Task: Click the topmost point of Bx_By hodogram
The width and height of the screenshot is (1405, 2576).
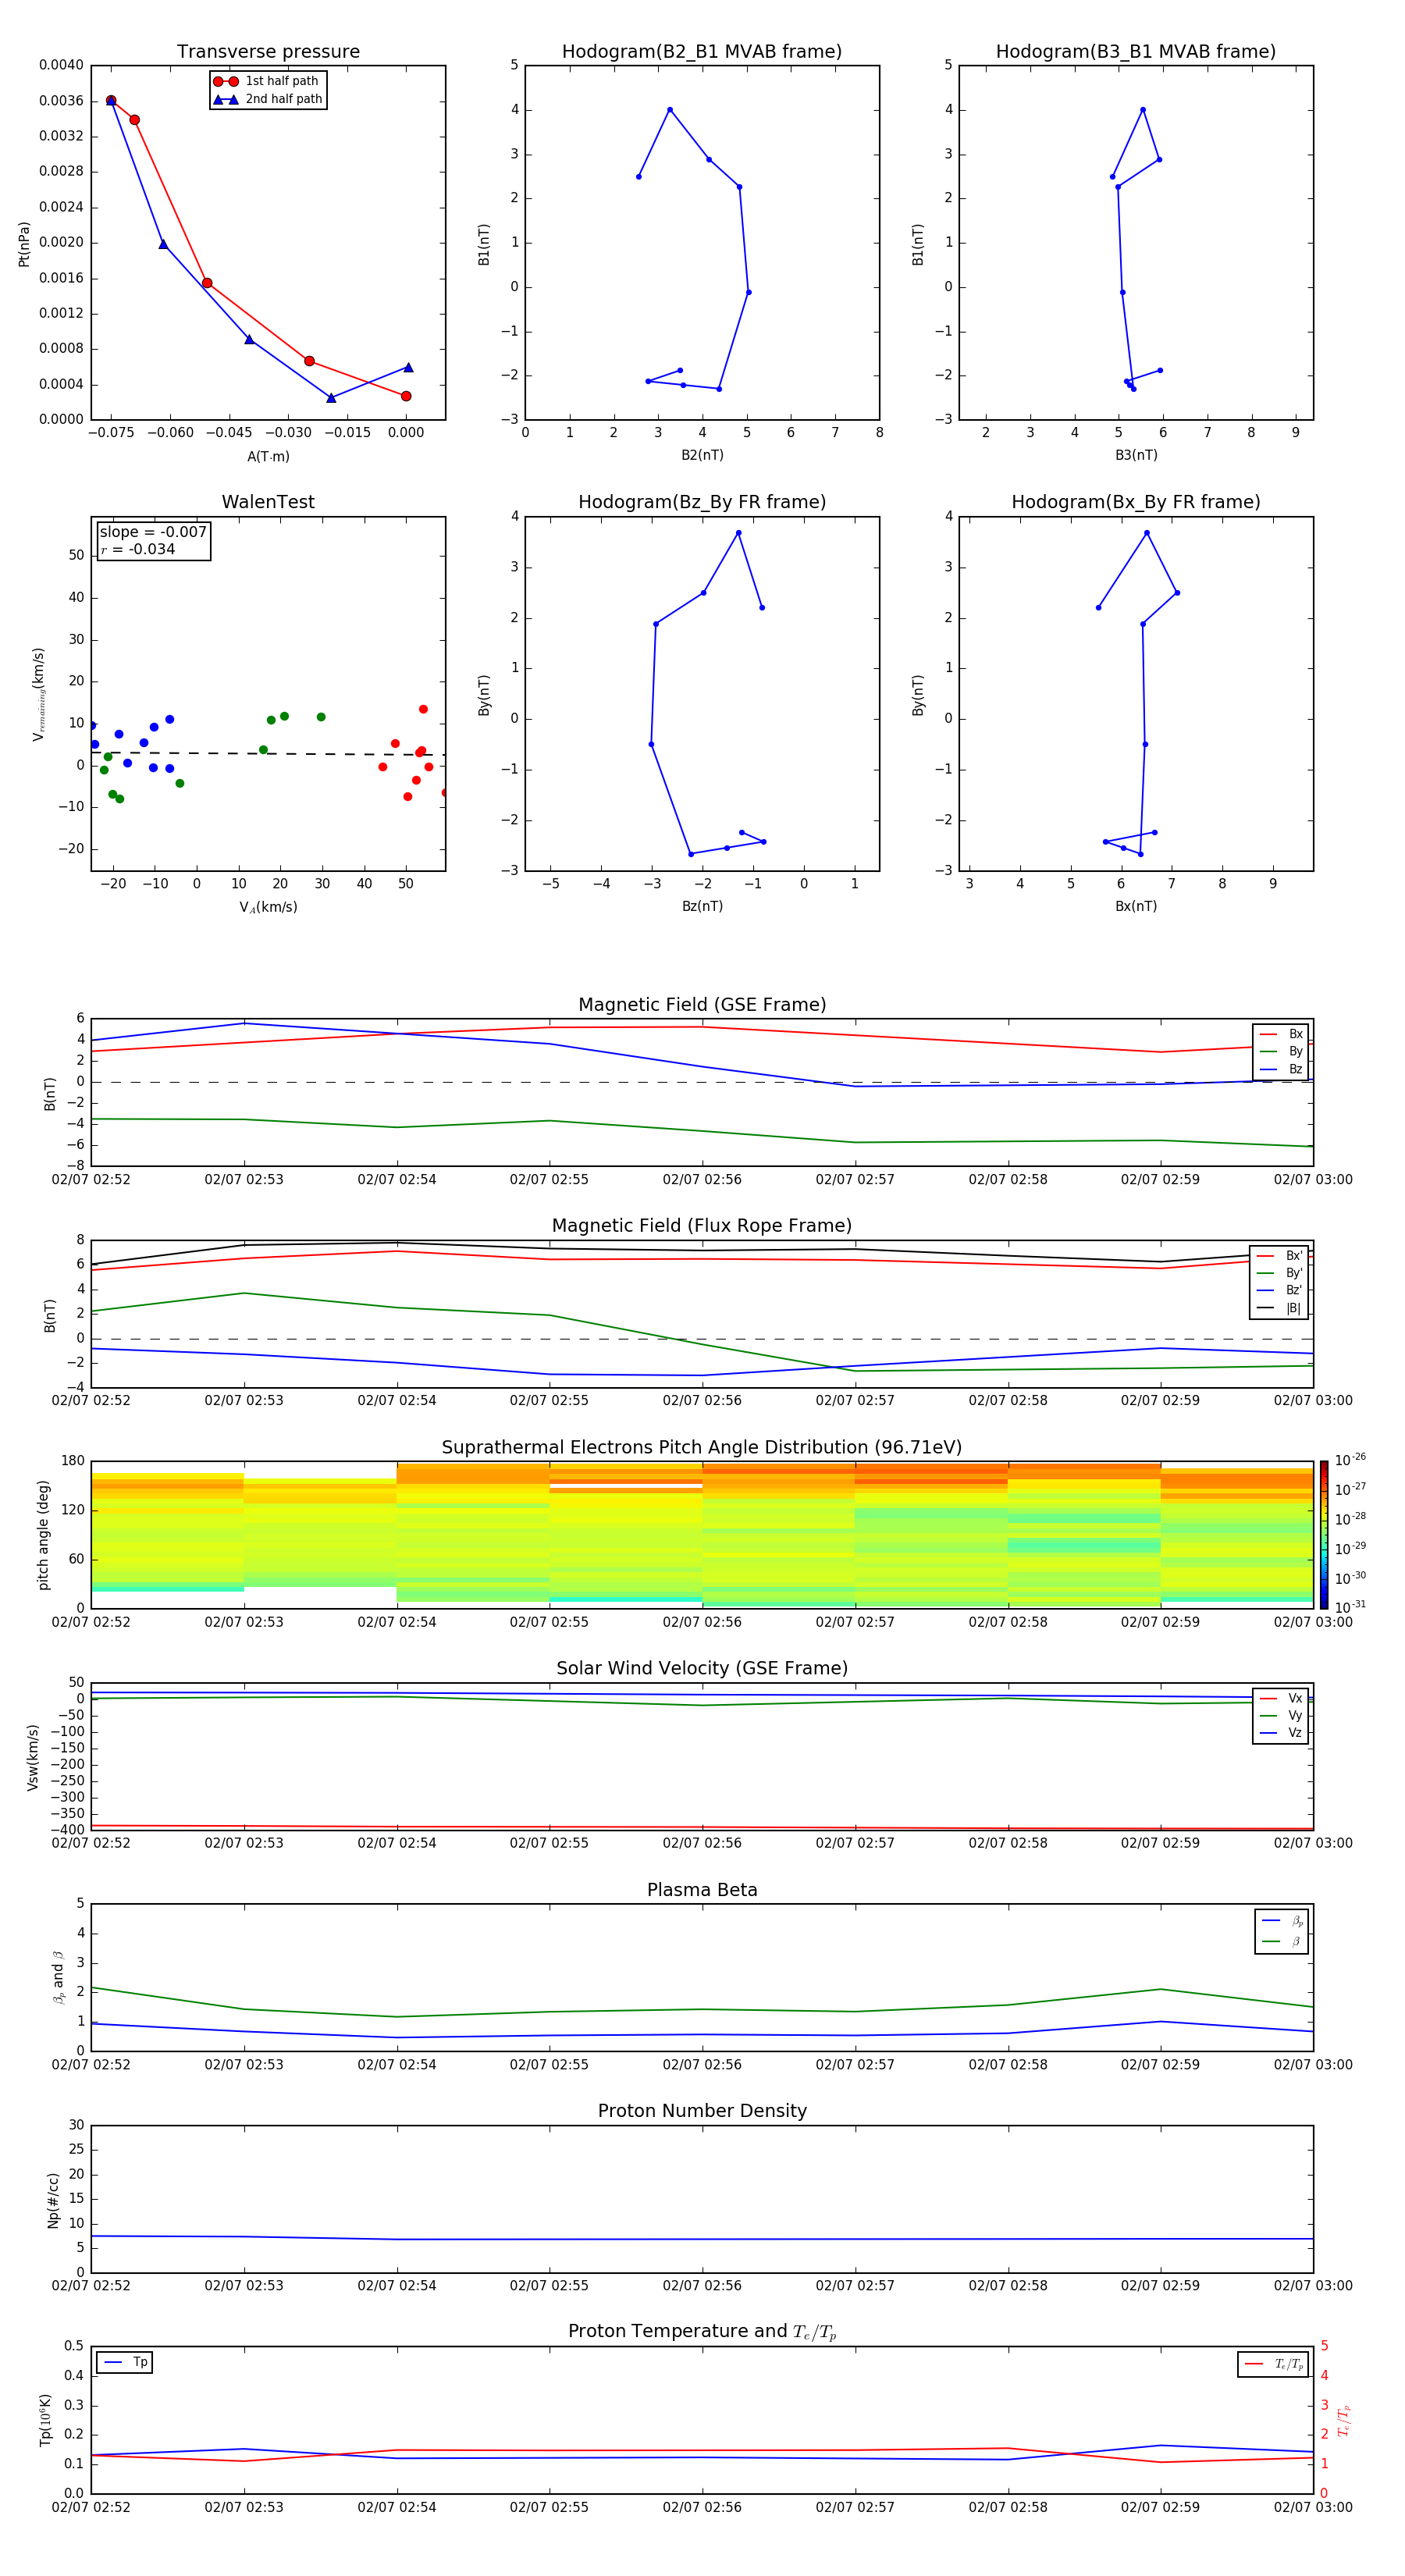Action: [1147, 533]
